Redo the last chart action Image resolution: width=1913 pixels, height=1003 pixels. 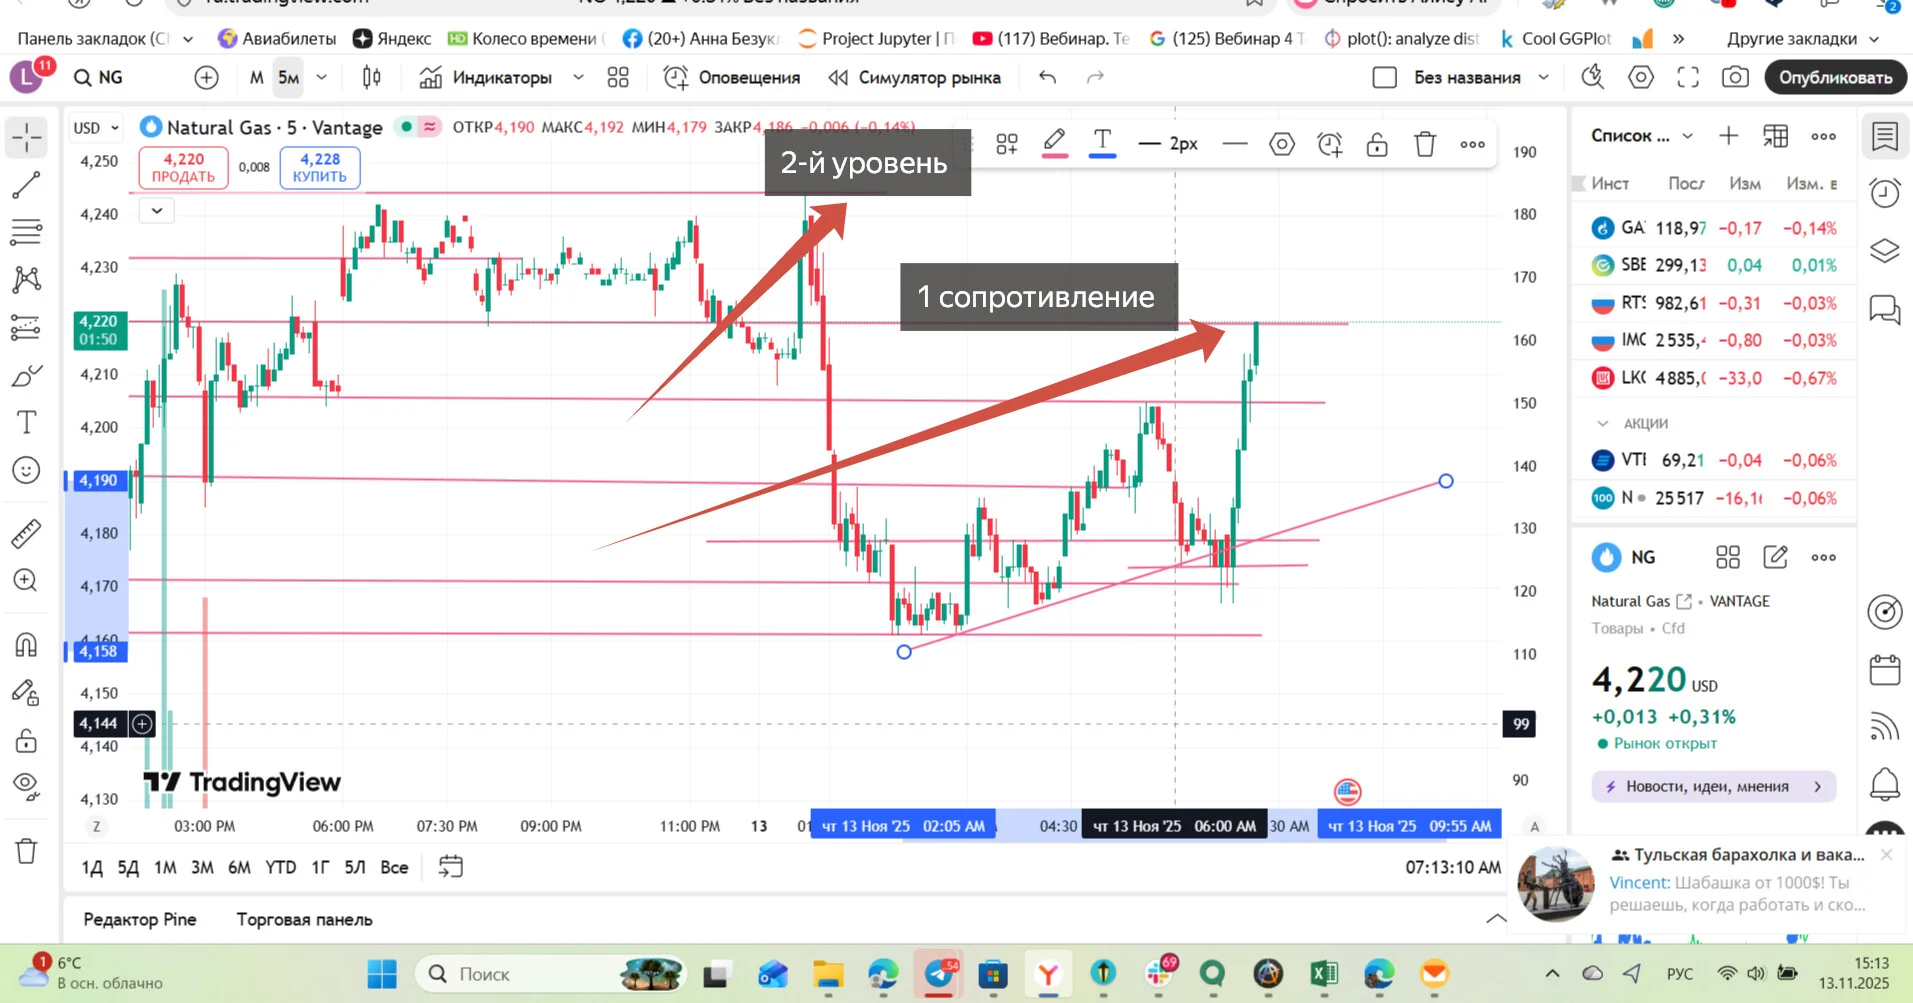[1095, 77]
